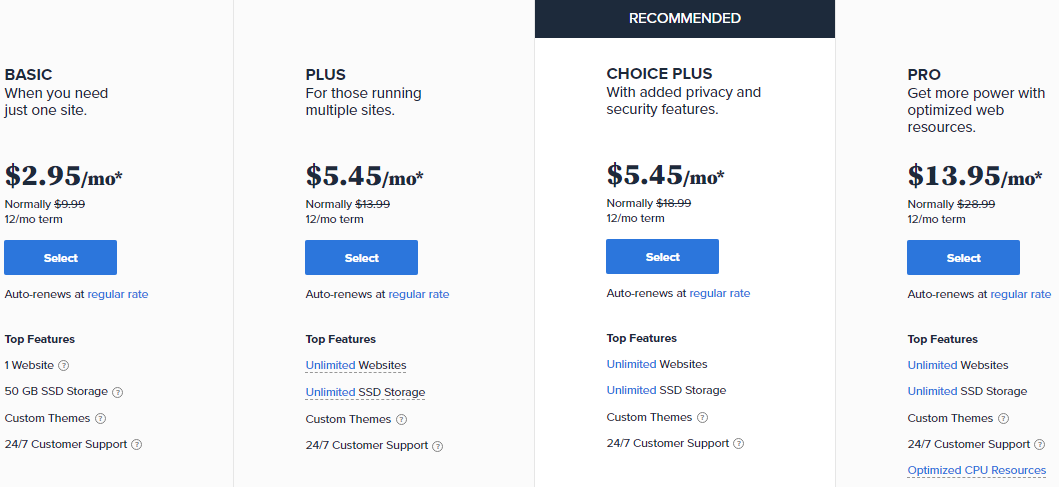Image resolution: width=1059 pixels, height=487 pixels.
Task: Click Pro plan 24/7 Customer Support help icon
Action: pyautogui.click(x=1040, y=444)
